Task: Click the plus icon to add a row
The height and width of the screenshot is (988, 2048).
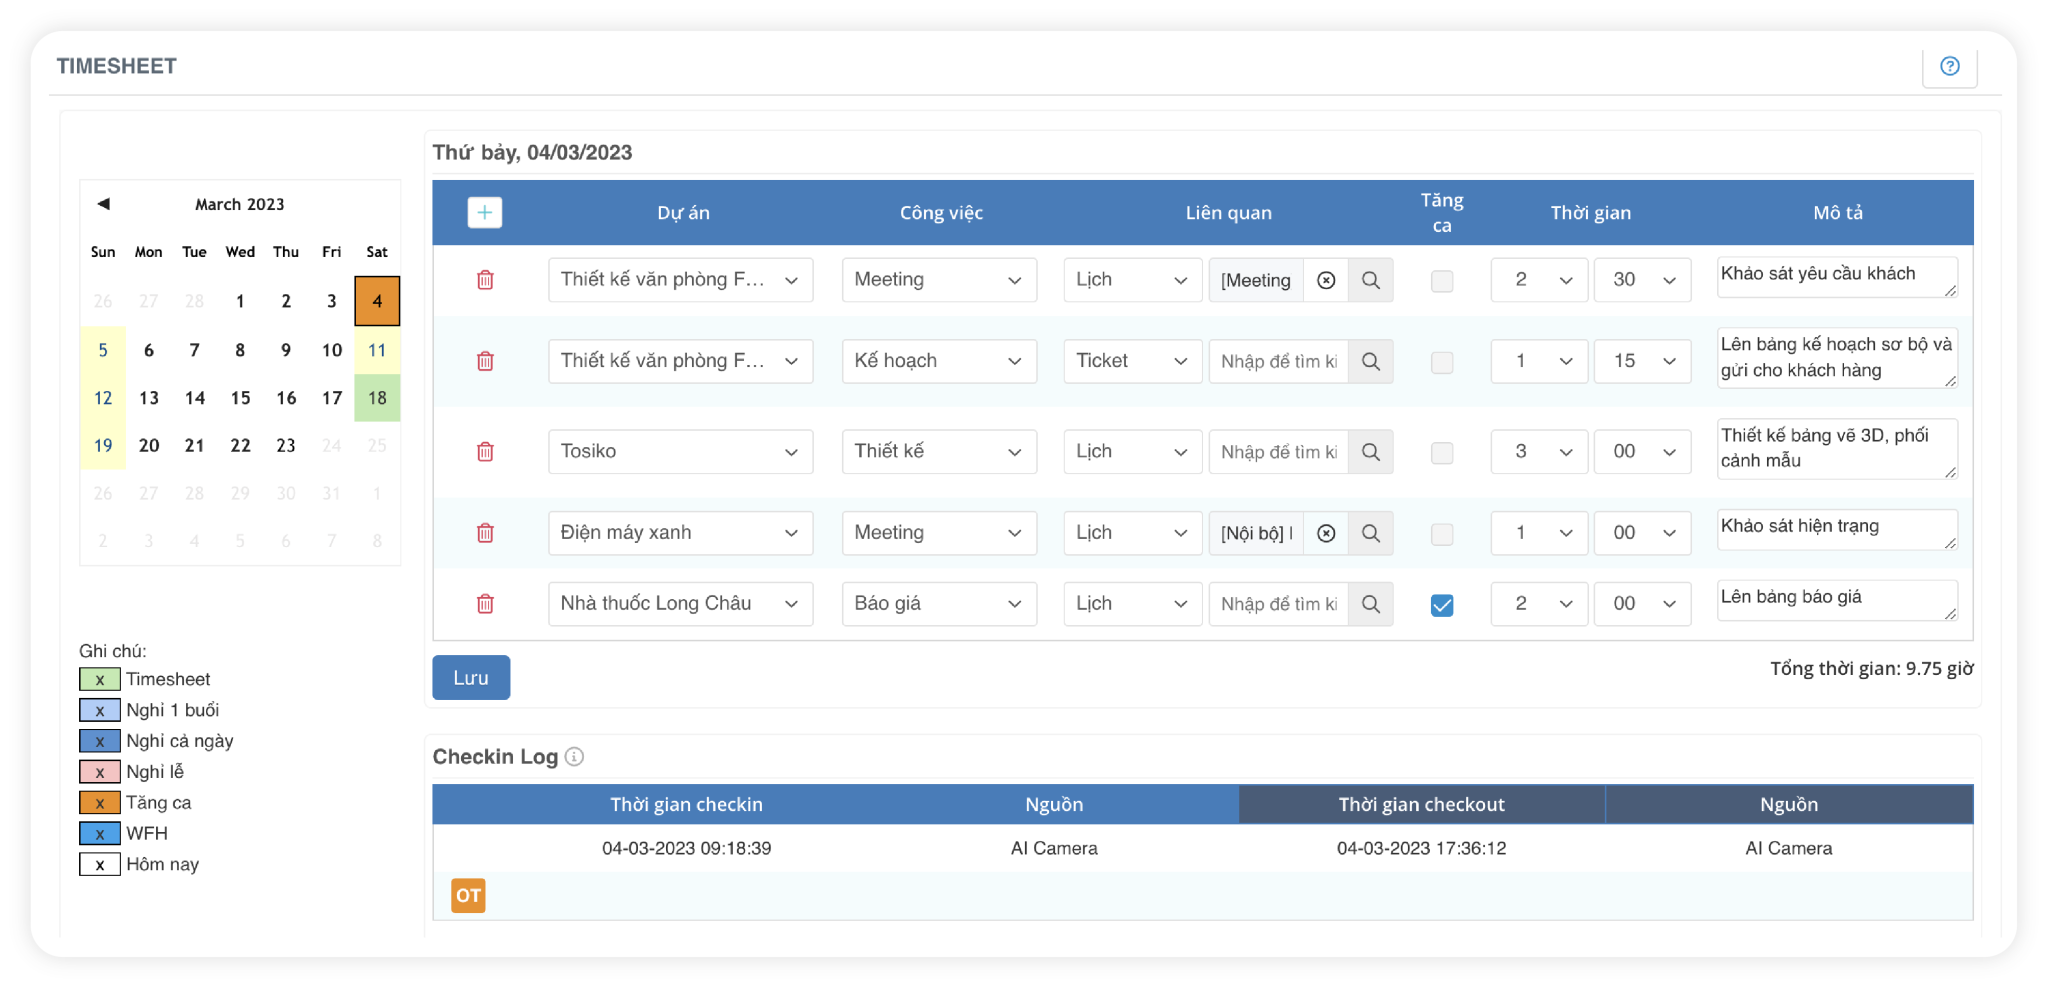Action: (x=485, y=213)
